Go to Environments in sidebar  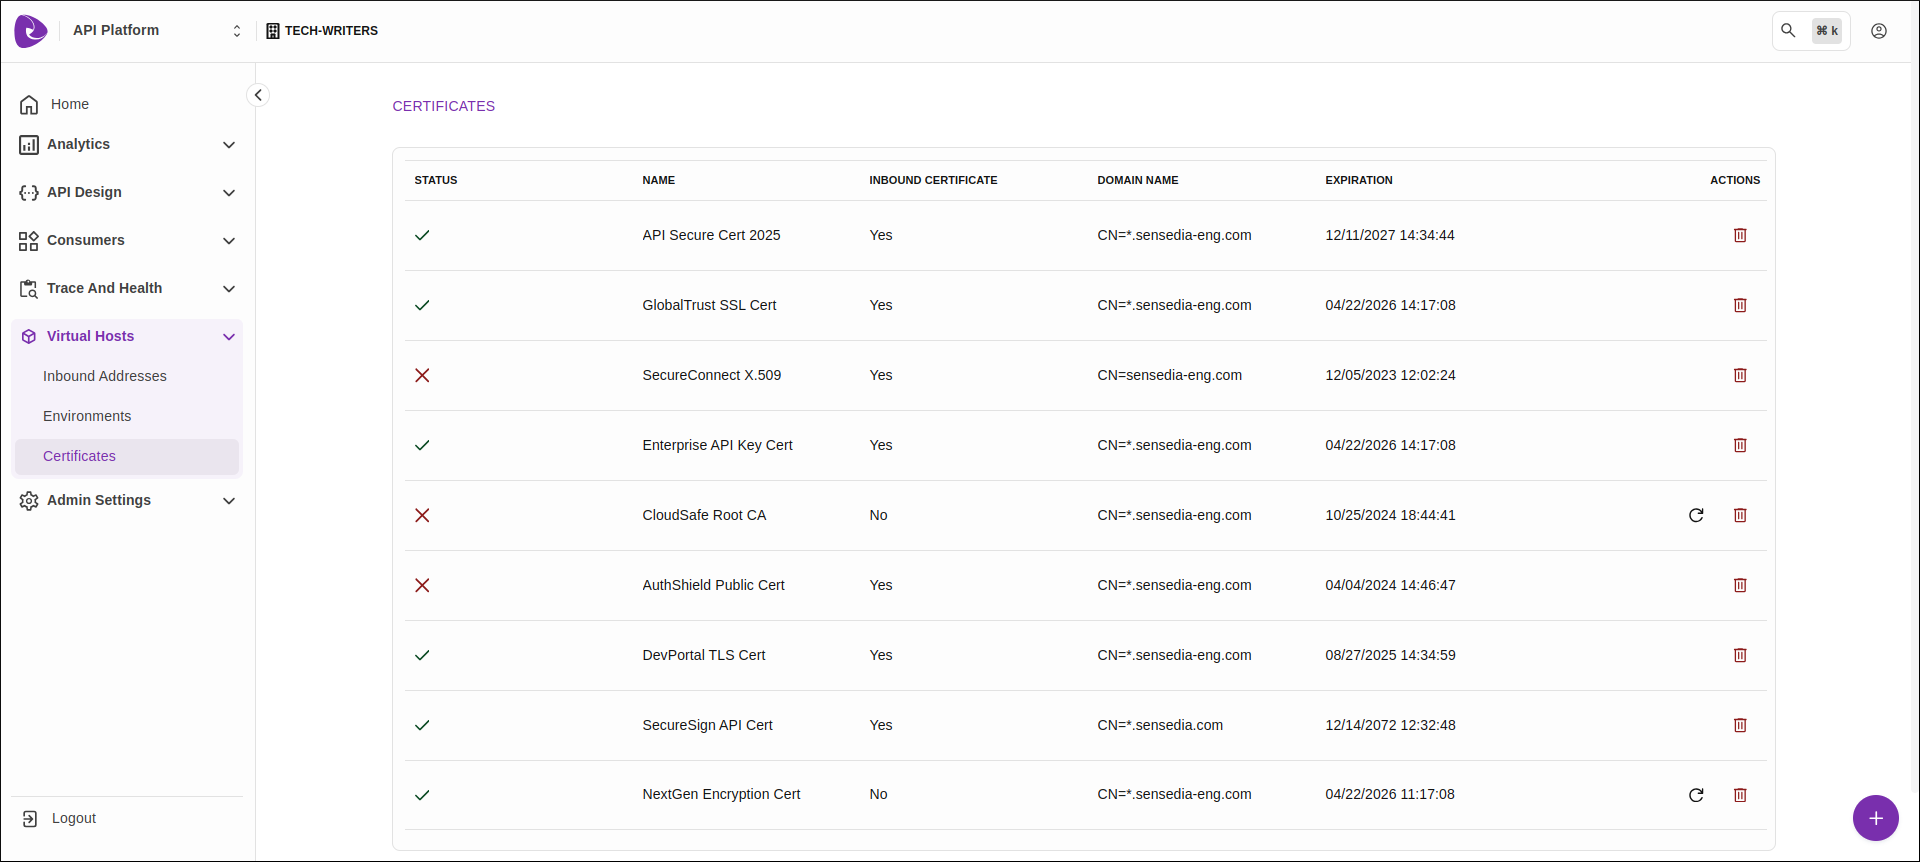(87, 416)
